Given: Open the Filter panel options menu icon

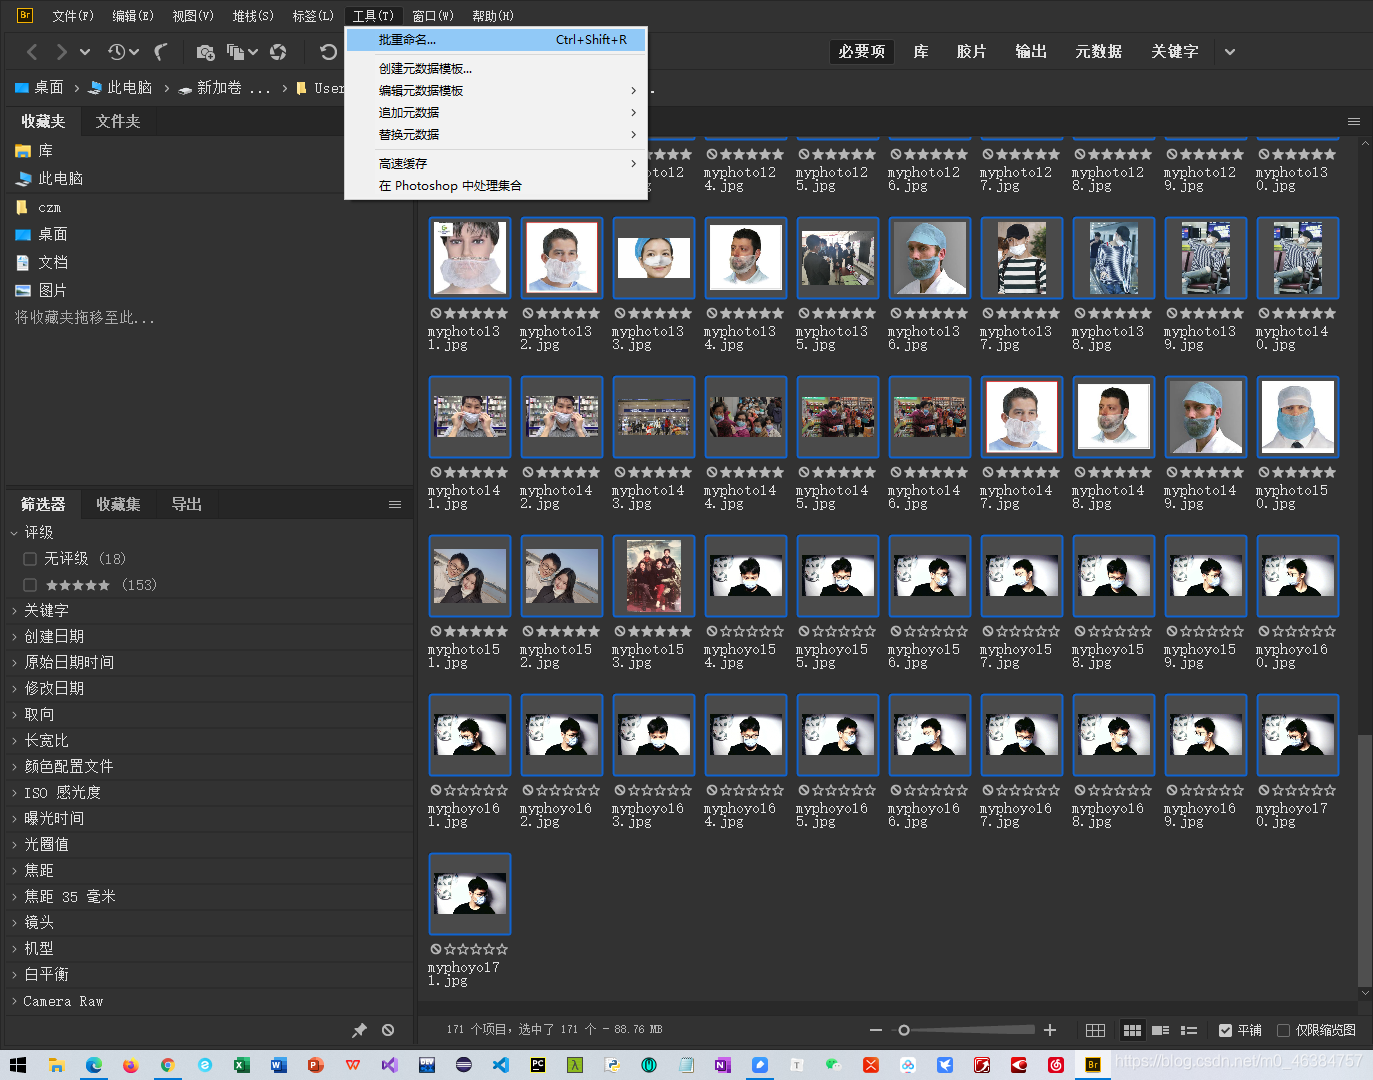Looking at the screenshot, I should (x=395, y=505).
